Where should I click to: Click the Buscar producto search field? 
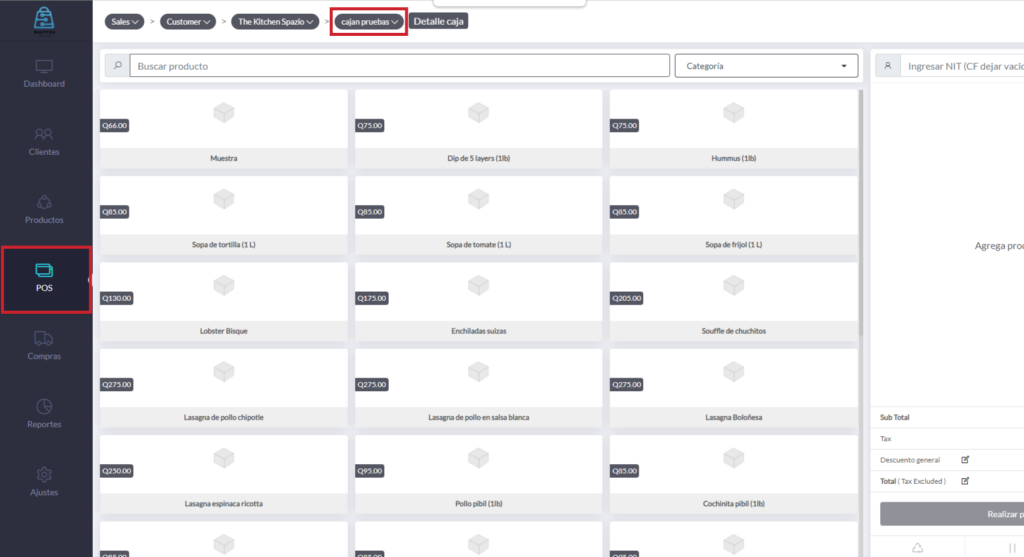[x=400, y=66]
